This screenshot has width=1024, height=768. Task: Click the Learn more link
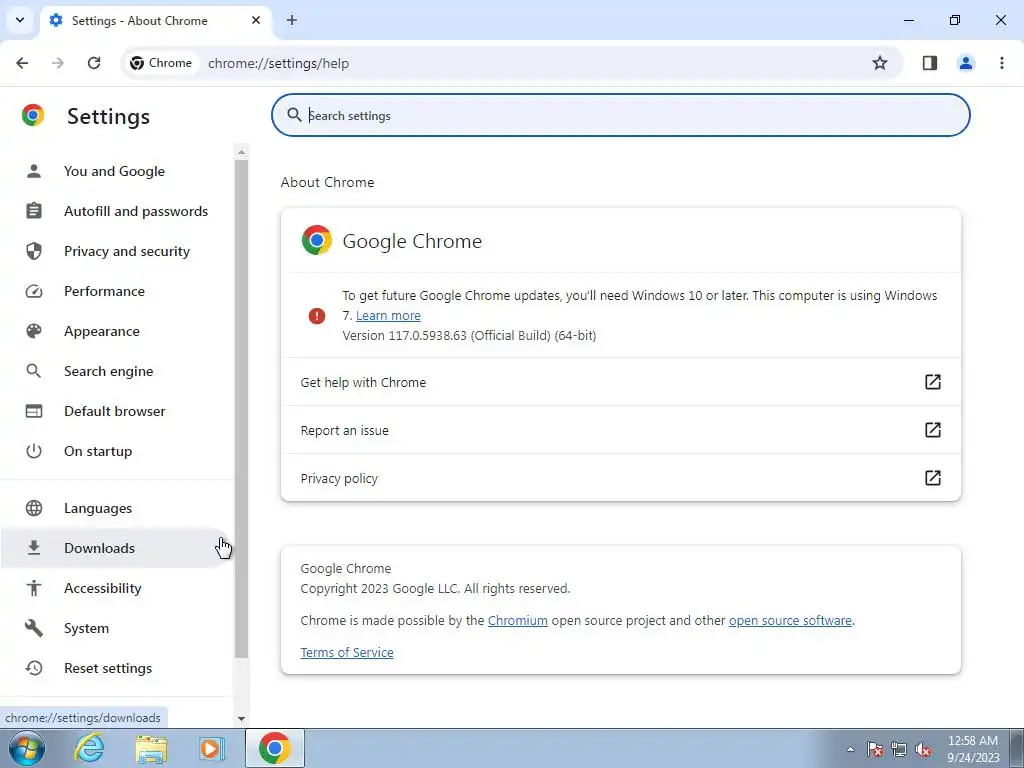388,315
